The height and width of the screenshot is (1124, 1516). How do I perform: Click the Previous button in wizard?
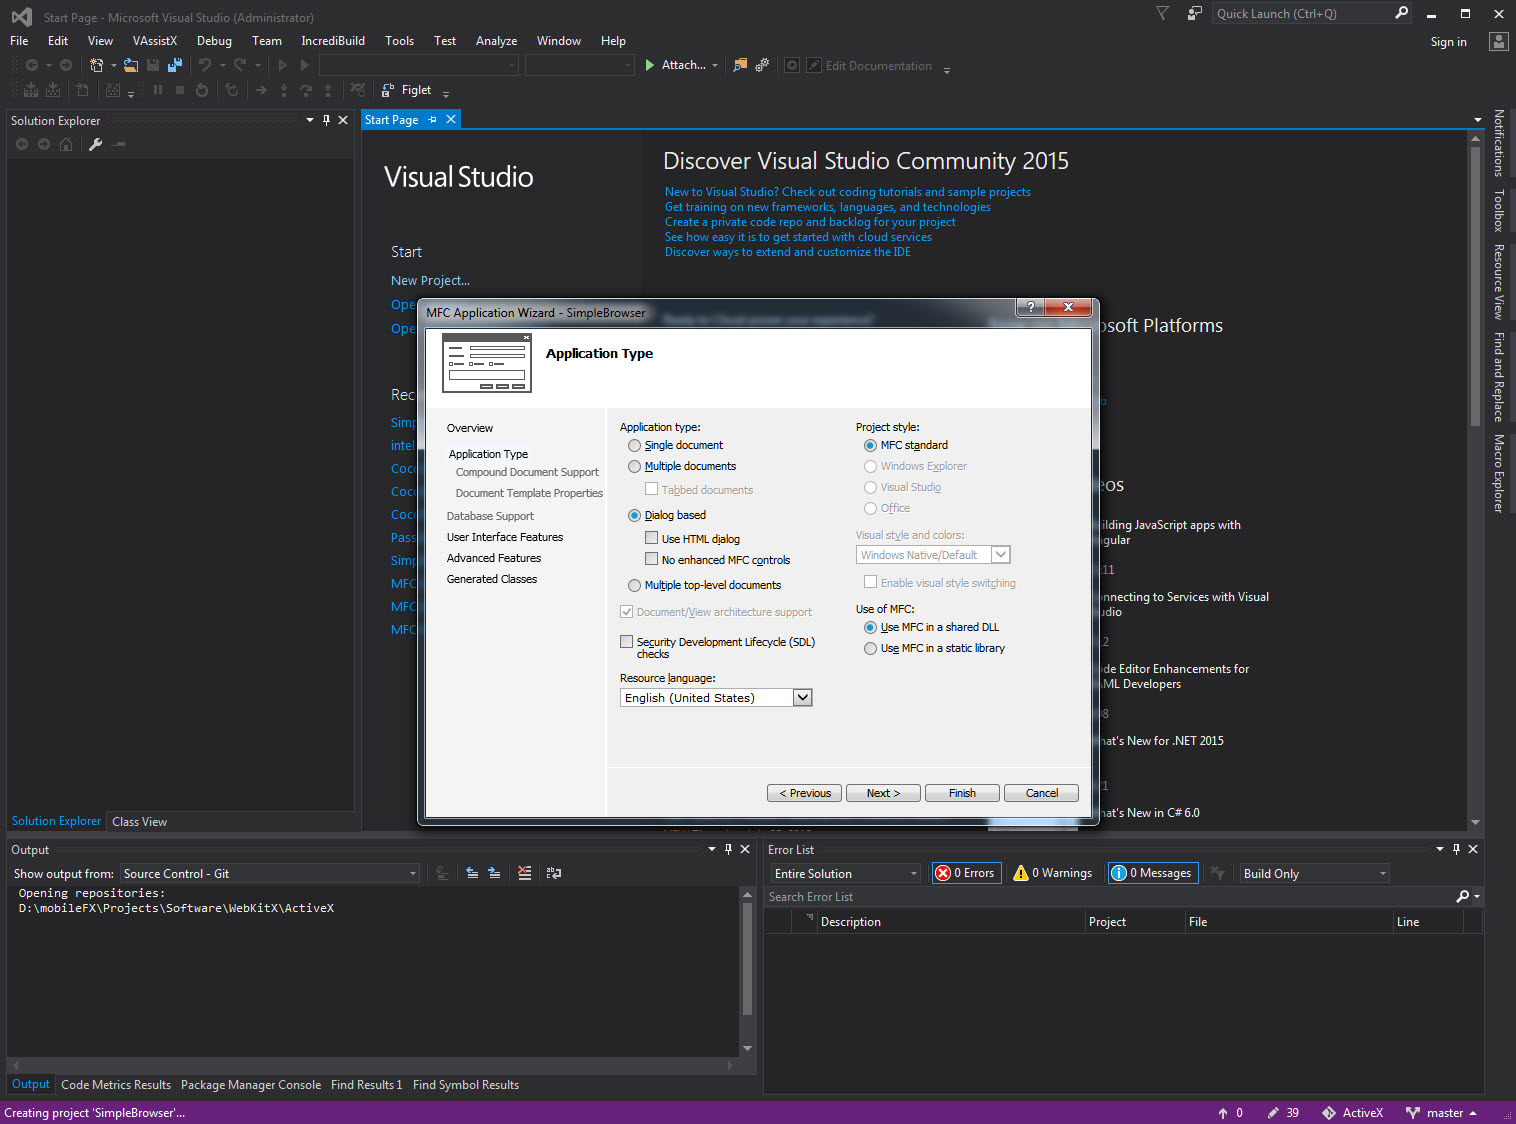point(804,793)
